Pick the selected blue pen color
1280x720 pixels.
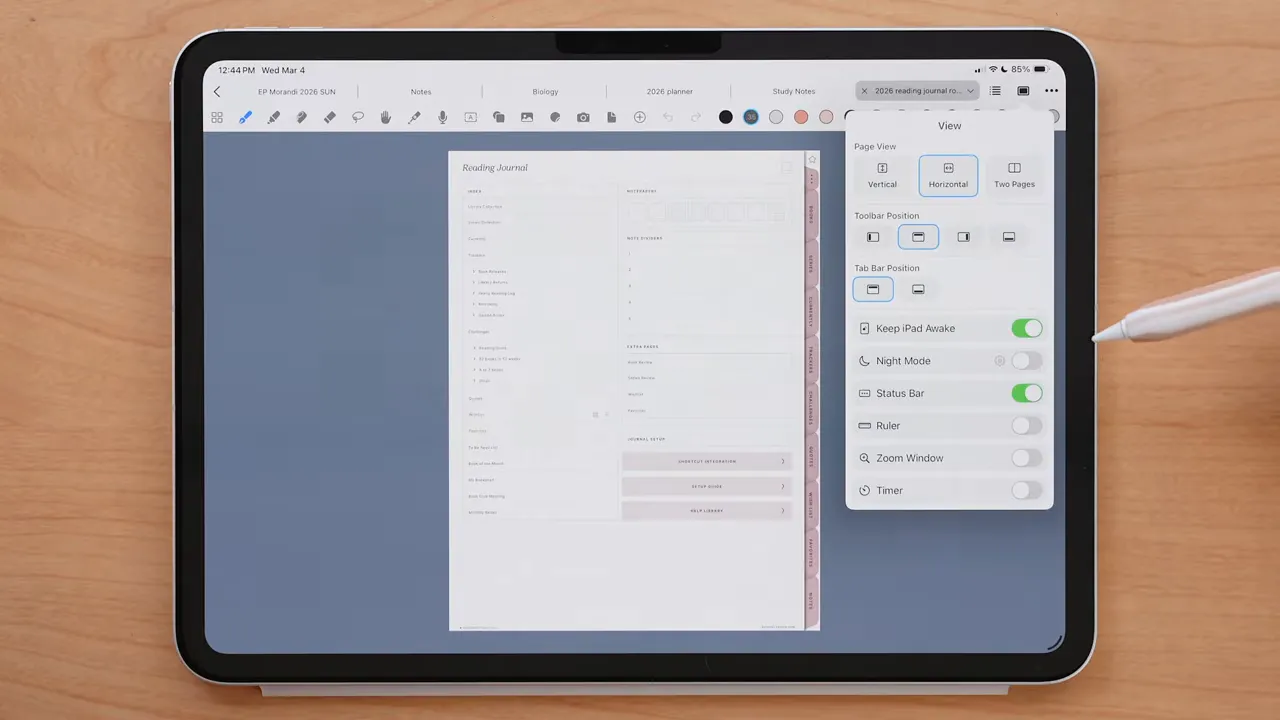pos(751,117)
